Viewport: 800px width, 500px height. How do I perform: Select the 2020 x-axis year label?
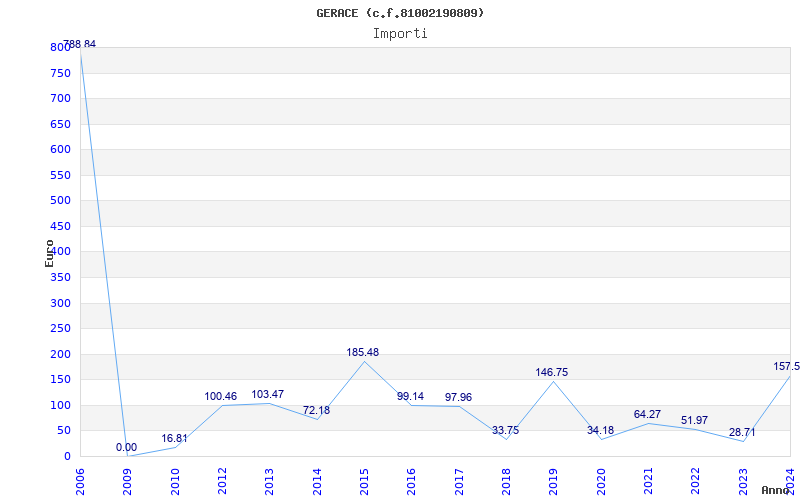pos(601,482)
